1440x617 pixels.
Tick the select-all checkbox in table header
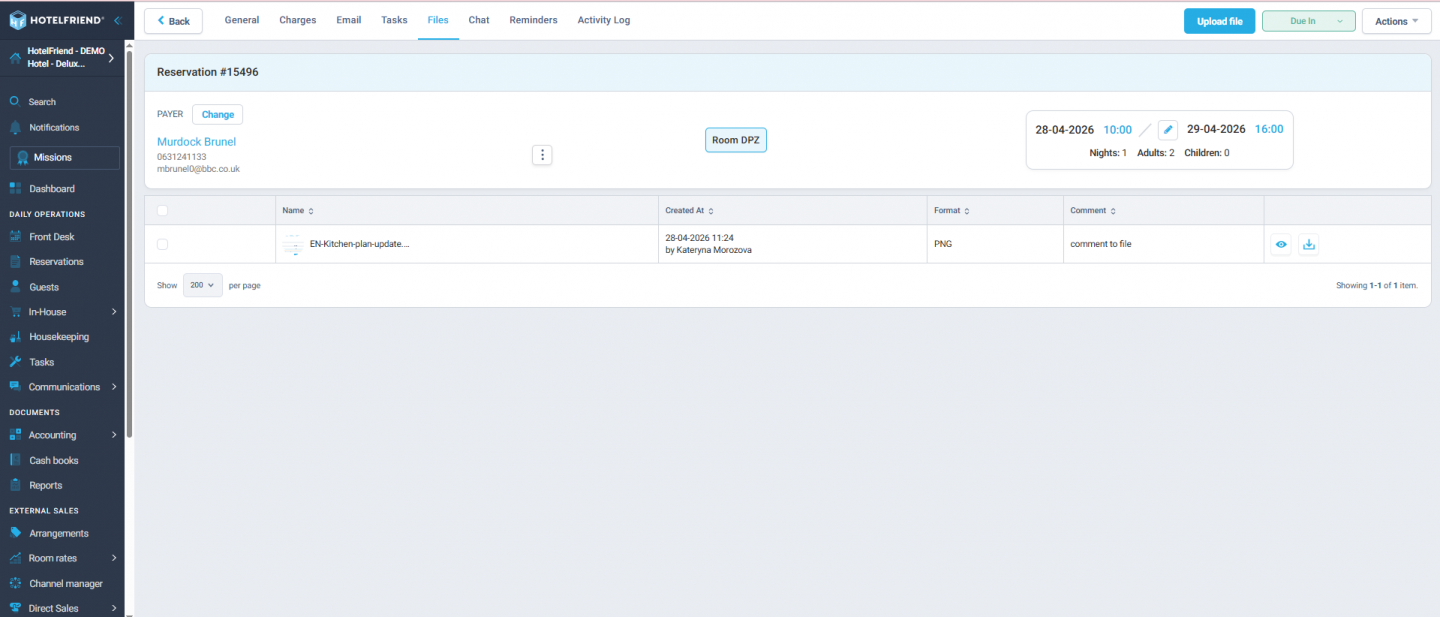162,210
